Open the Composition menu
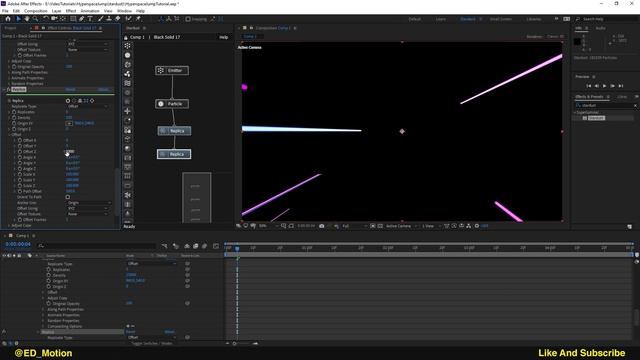640x360 pixels. click(36, 11)
